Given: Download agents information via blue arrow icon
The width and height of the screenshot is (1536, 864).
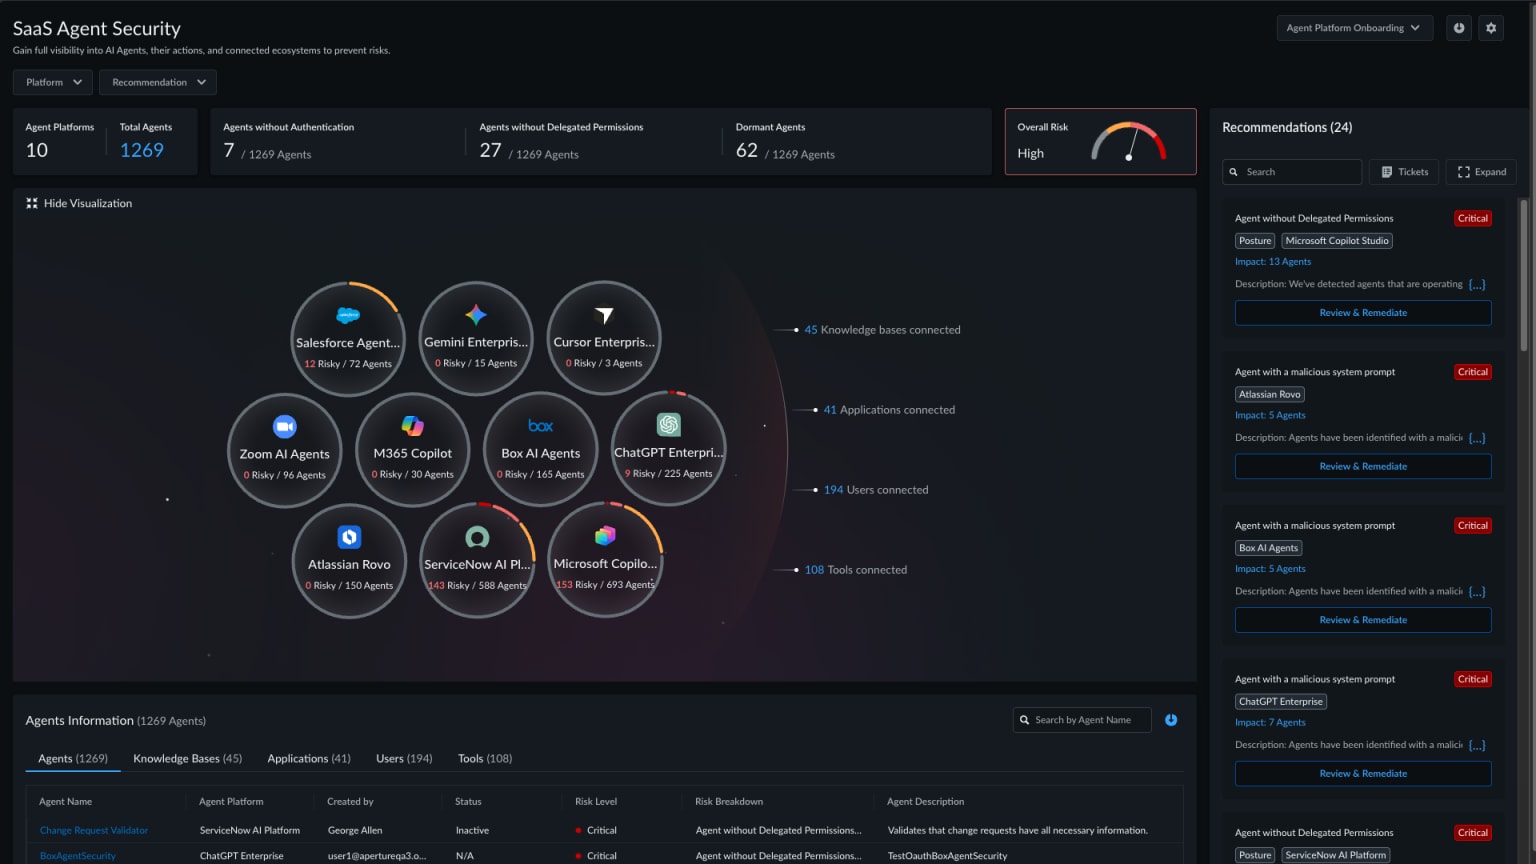Looking at the screenshot, I should [x=1171, y=720].
